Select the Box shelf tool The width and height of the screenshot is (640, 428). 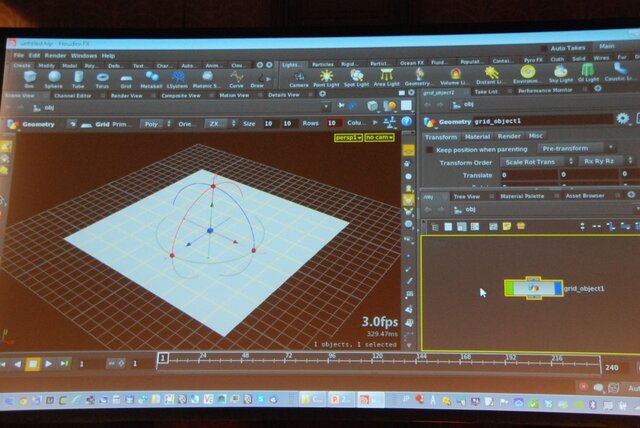30,79
